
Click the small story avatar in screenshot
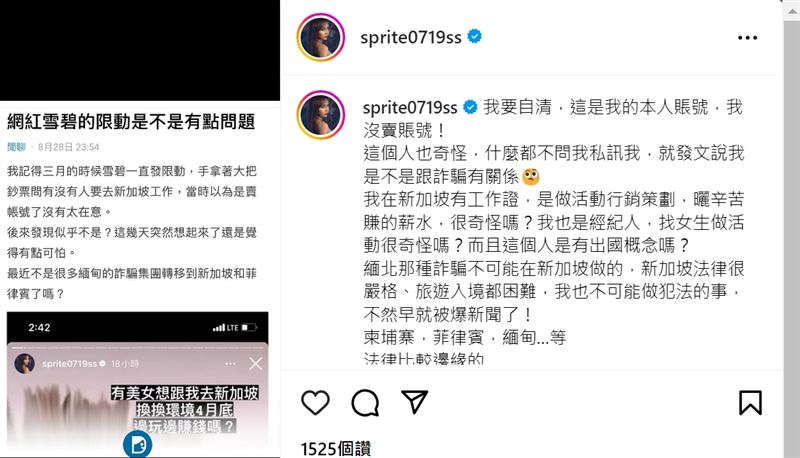(24, 364)
